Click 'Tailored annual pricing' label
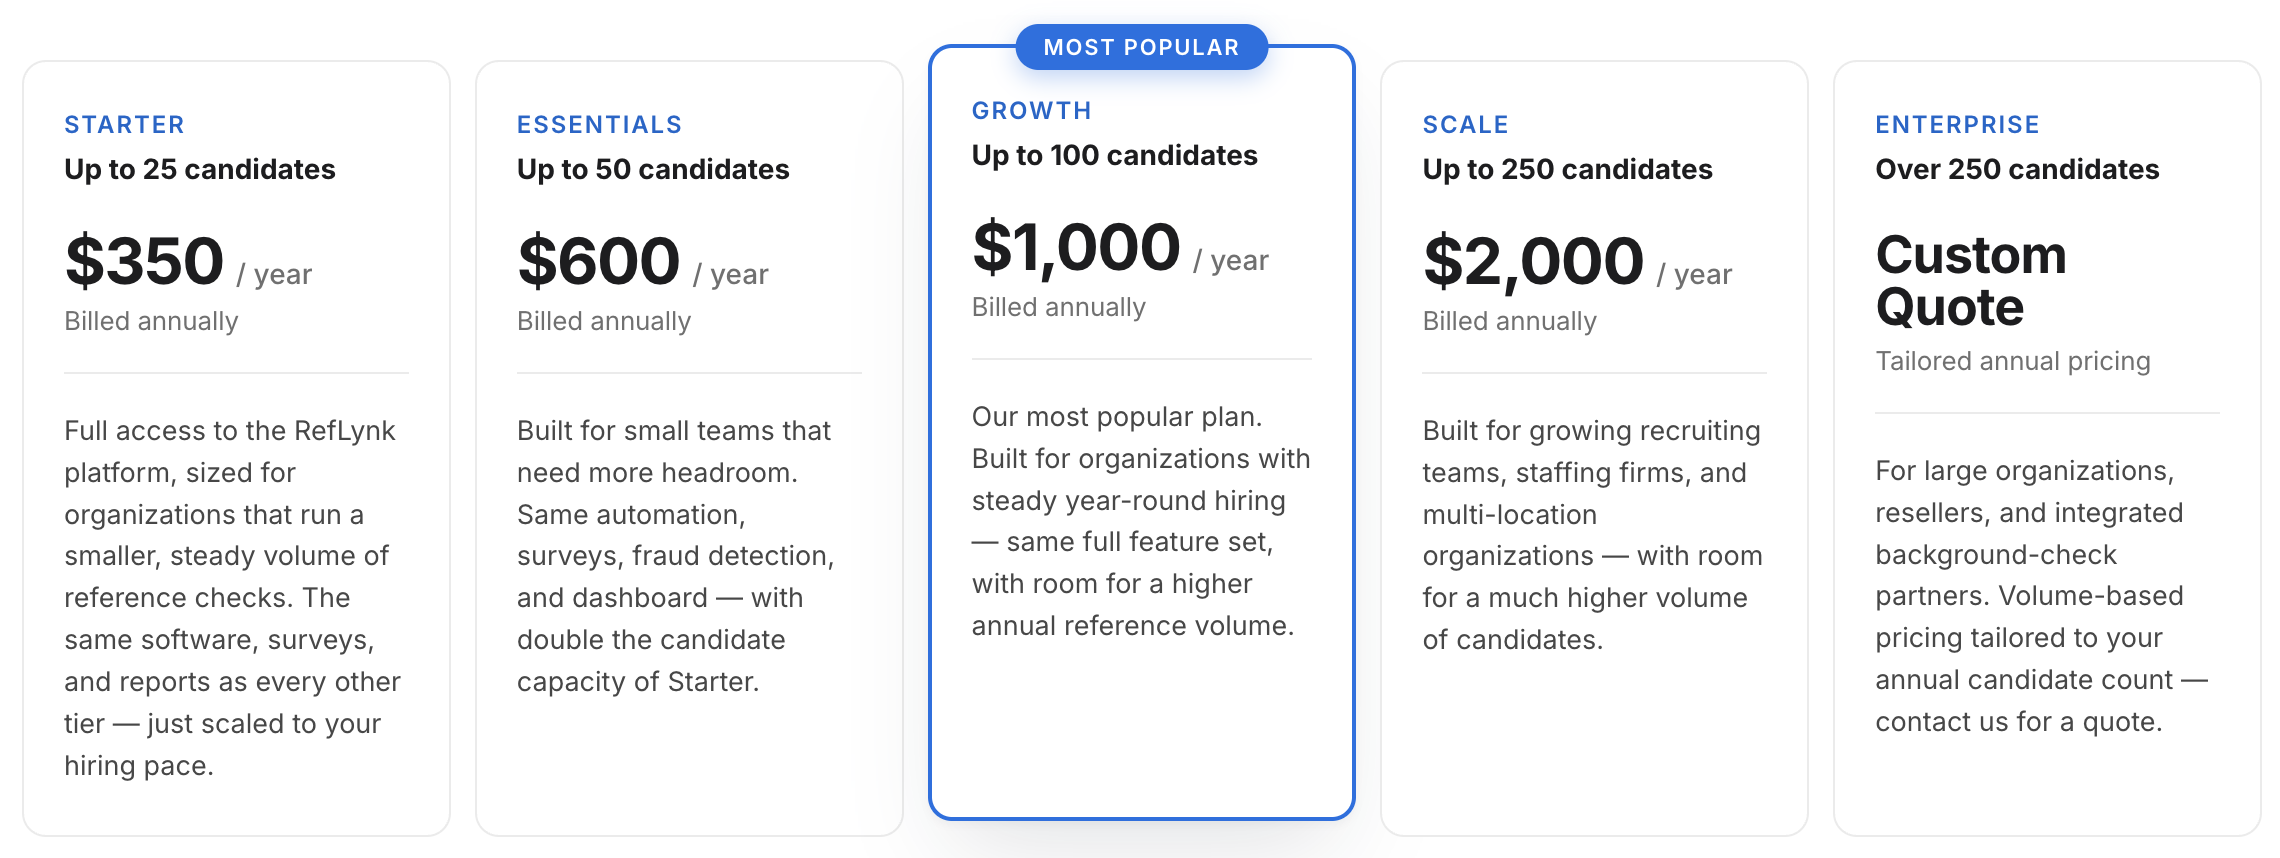The width and height of the screenshot is (2280, 858). click(2012, 361)
